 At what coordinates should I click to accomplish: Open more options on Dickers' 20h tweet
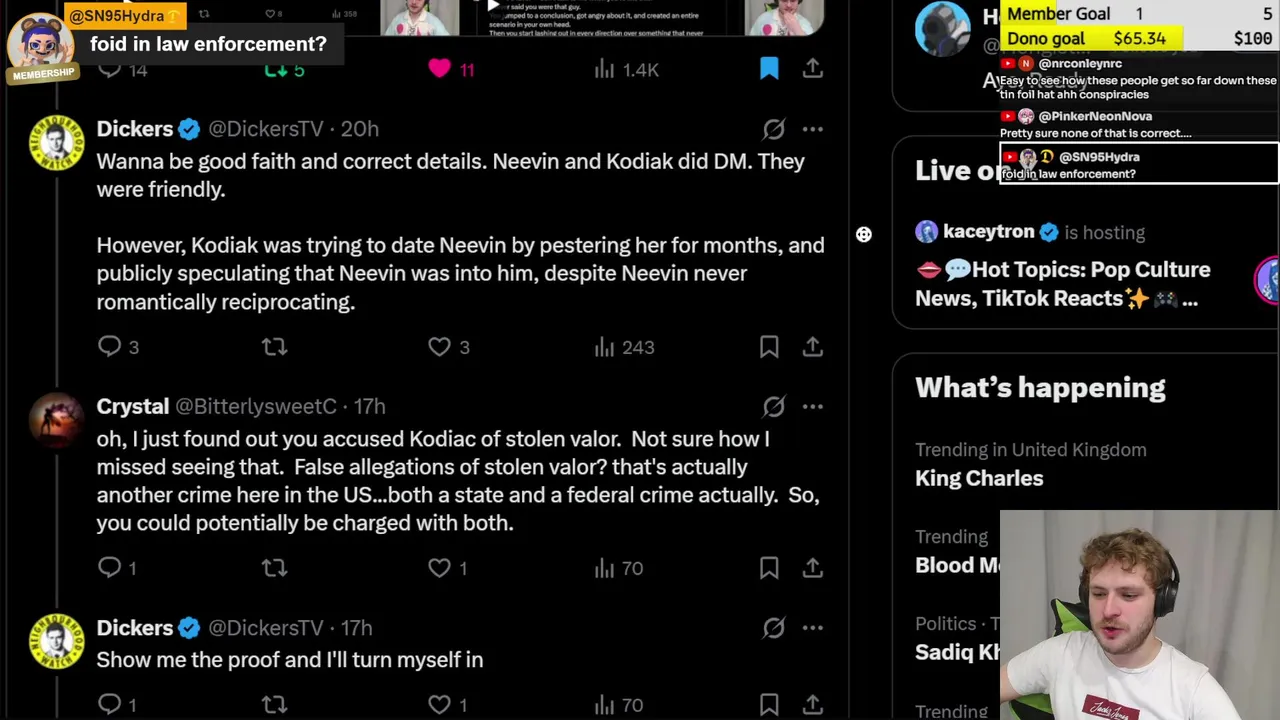813,129
